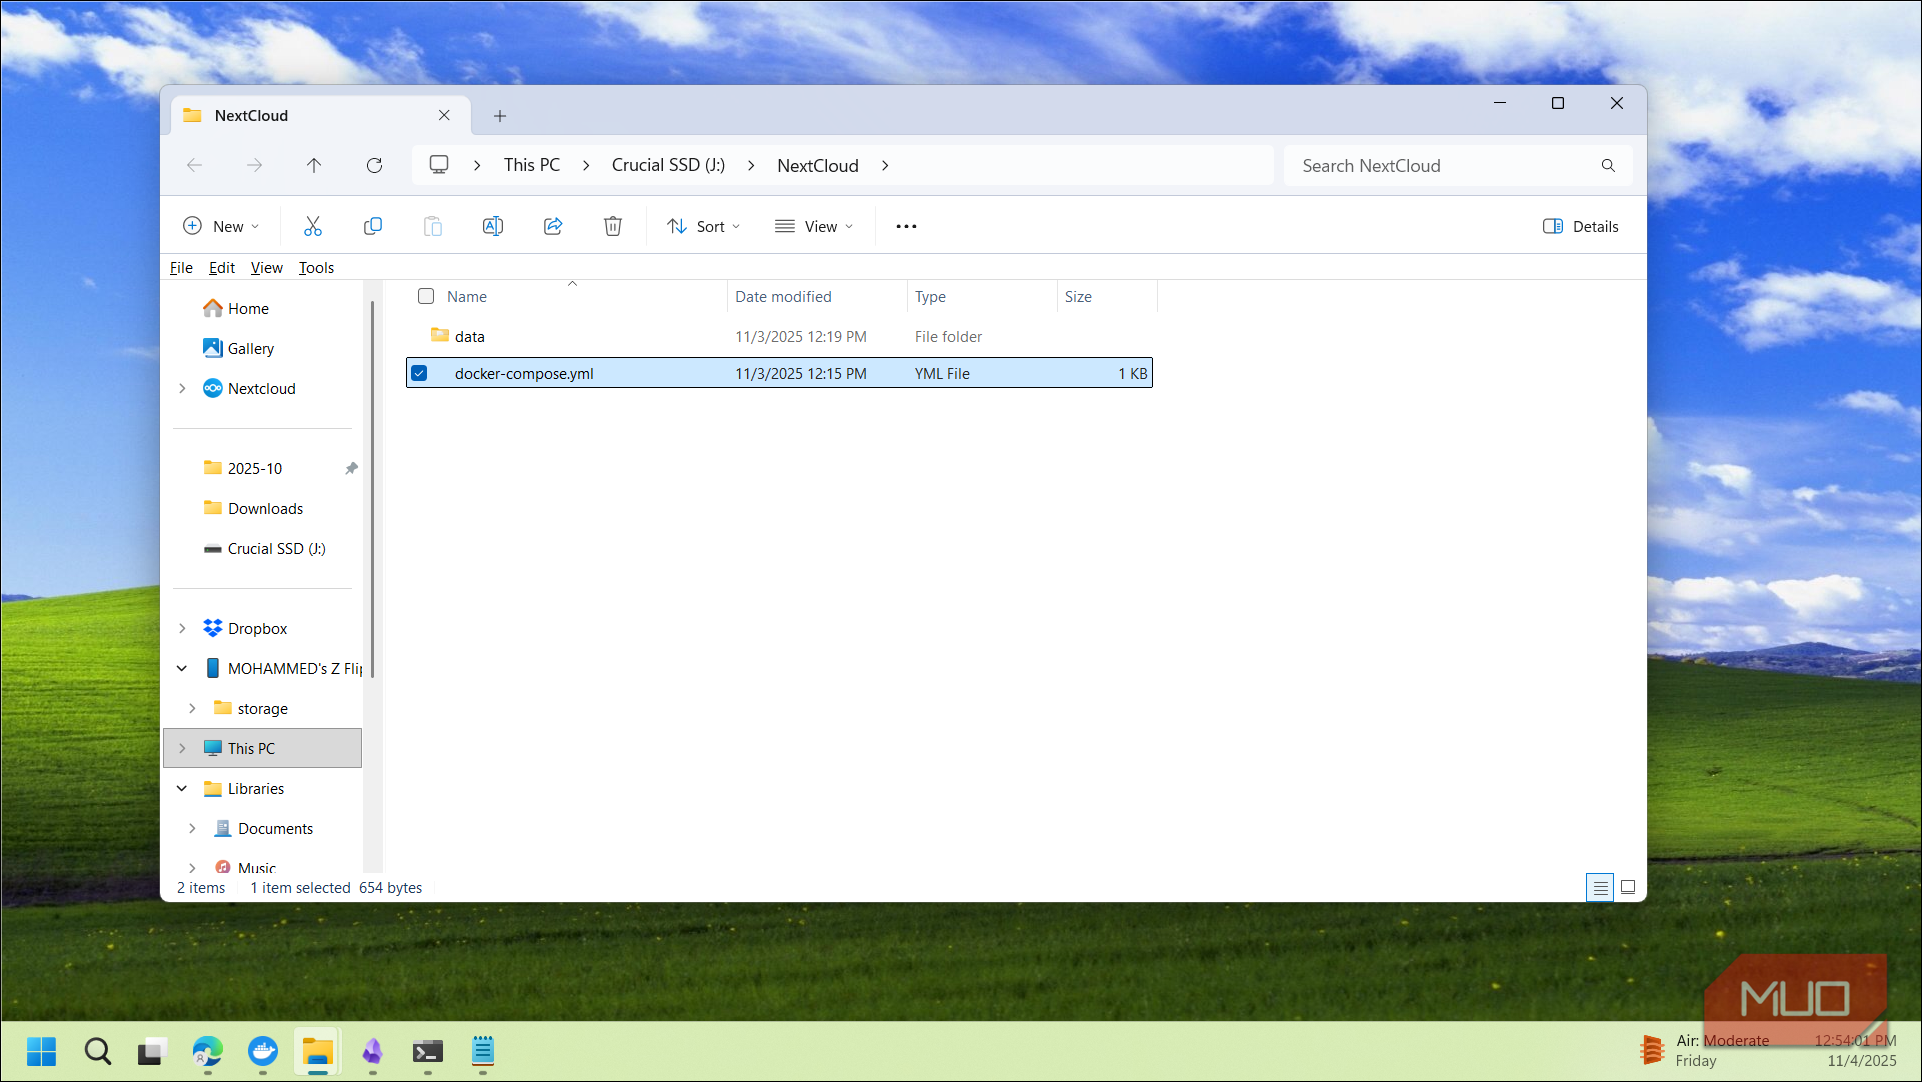Viewport: 1922px width, 1082px height.
Task: Click Crucial SSD (J:) in breadcrumb
Action: tap(668, 166)
